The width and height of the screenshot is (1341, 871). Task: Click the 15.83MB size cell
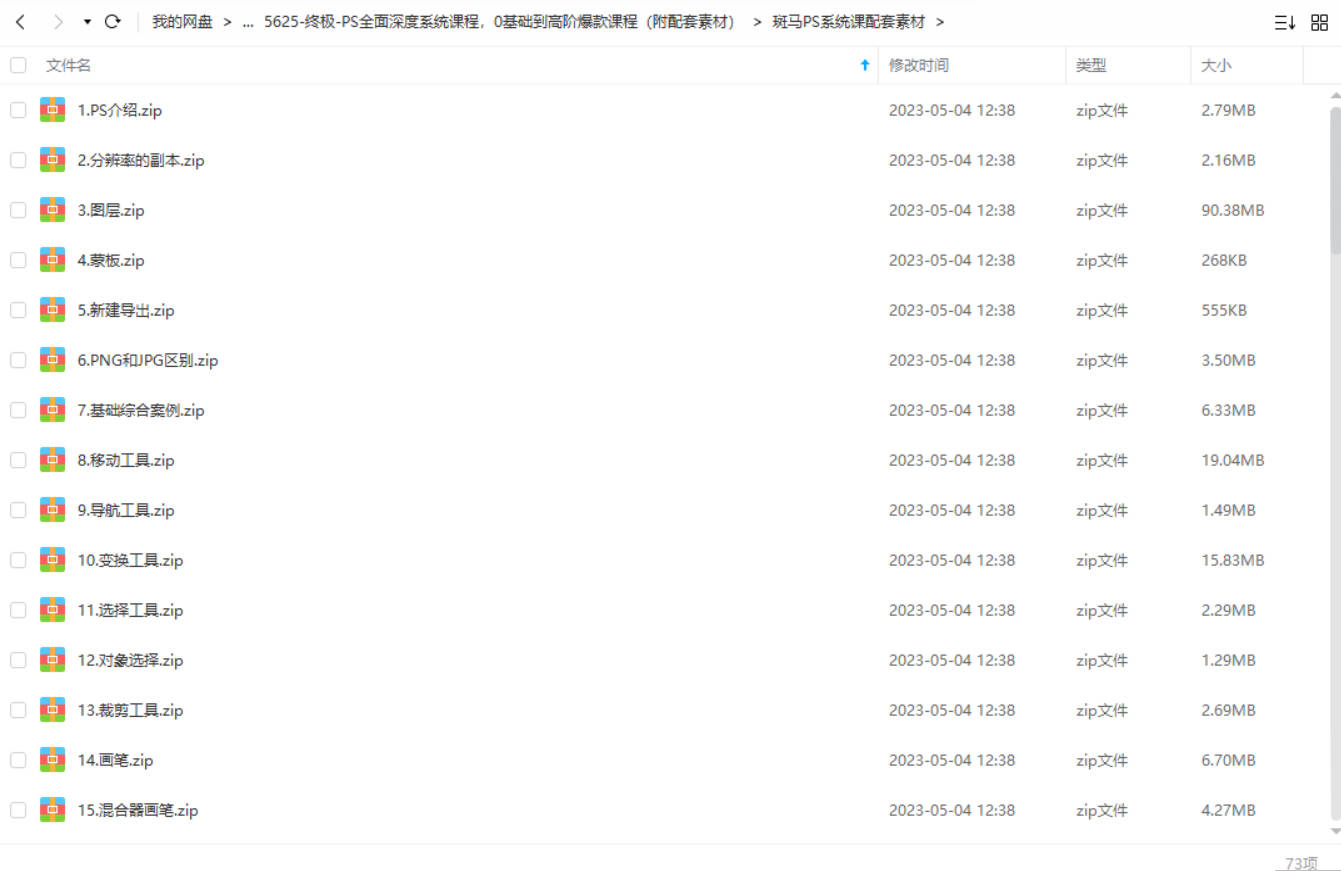(x=1233, y=560)
